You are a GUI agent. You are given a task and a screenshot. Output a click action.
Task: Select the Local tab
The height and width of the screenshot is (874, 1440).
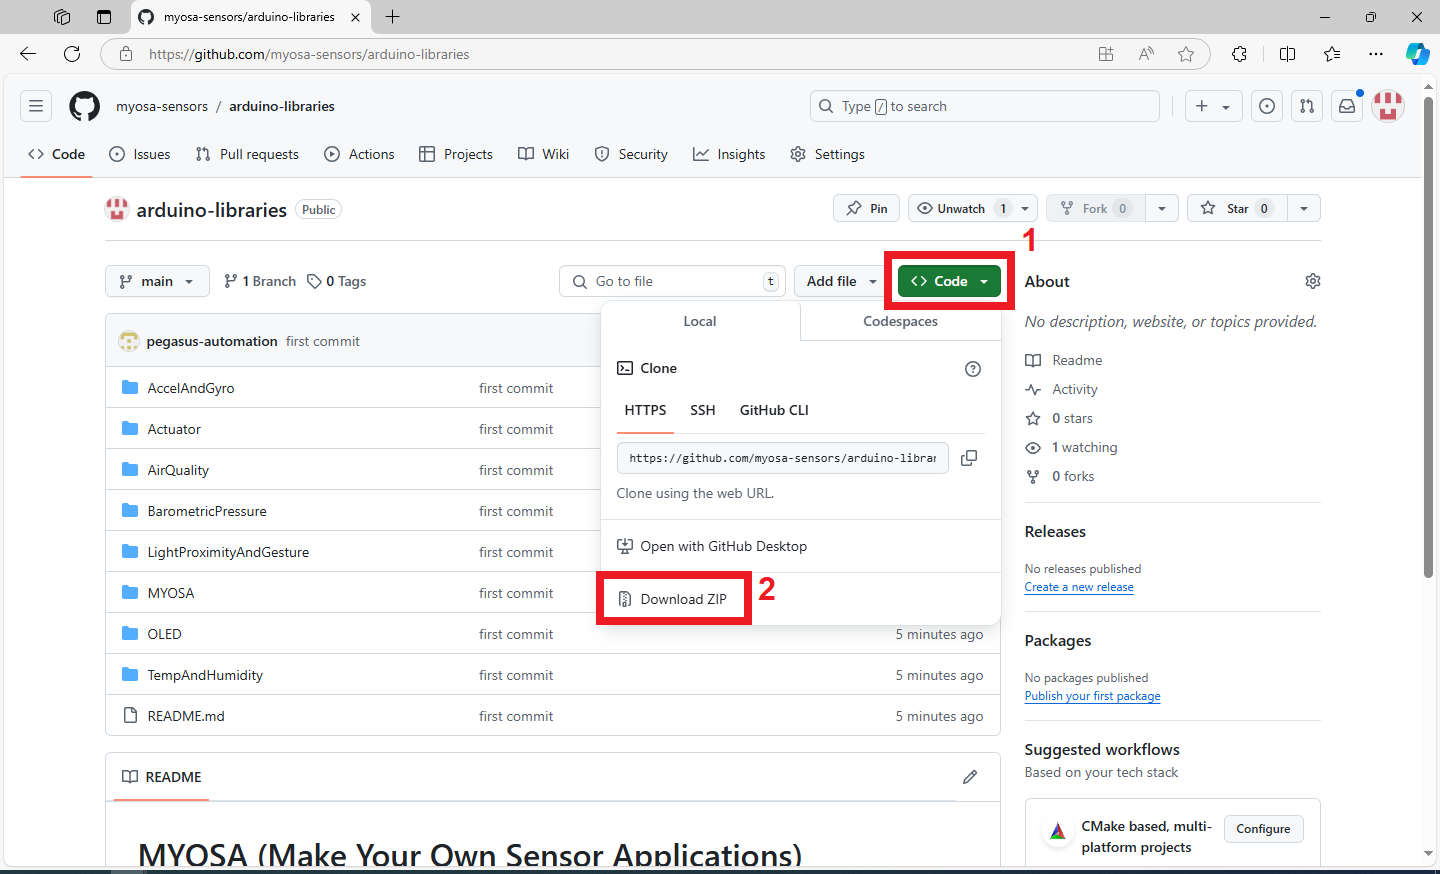tap(700, 321)
